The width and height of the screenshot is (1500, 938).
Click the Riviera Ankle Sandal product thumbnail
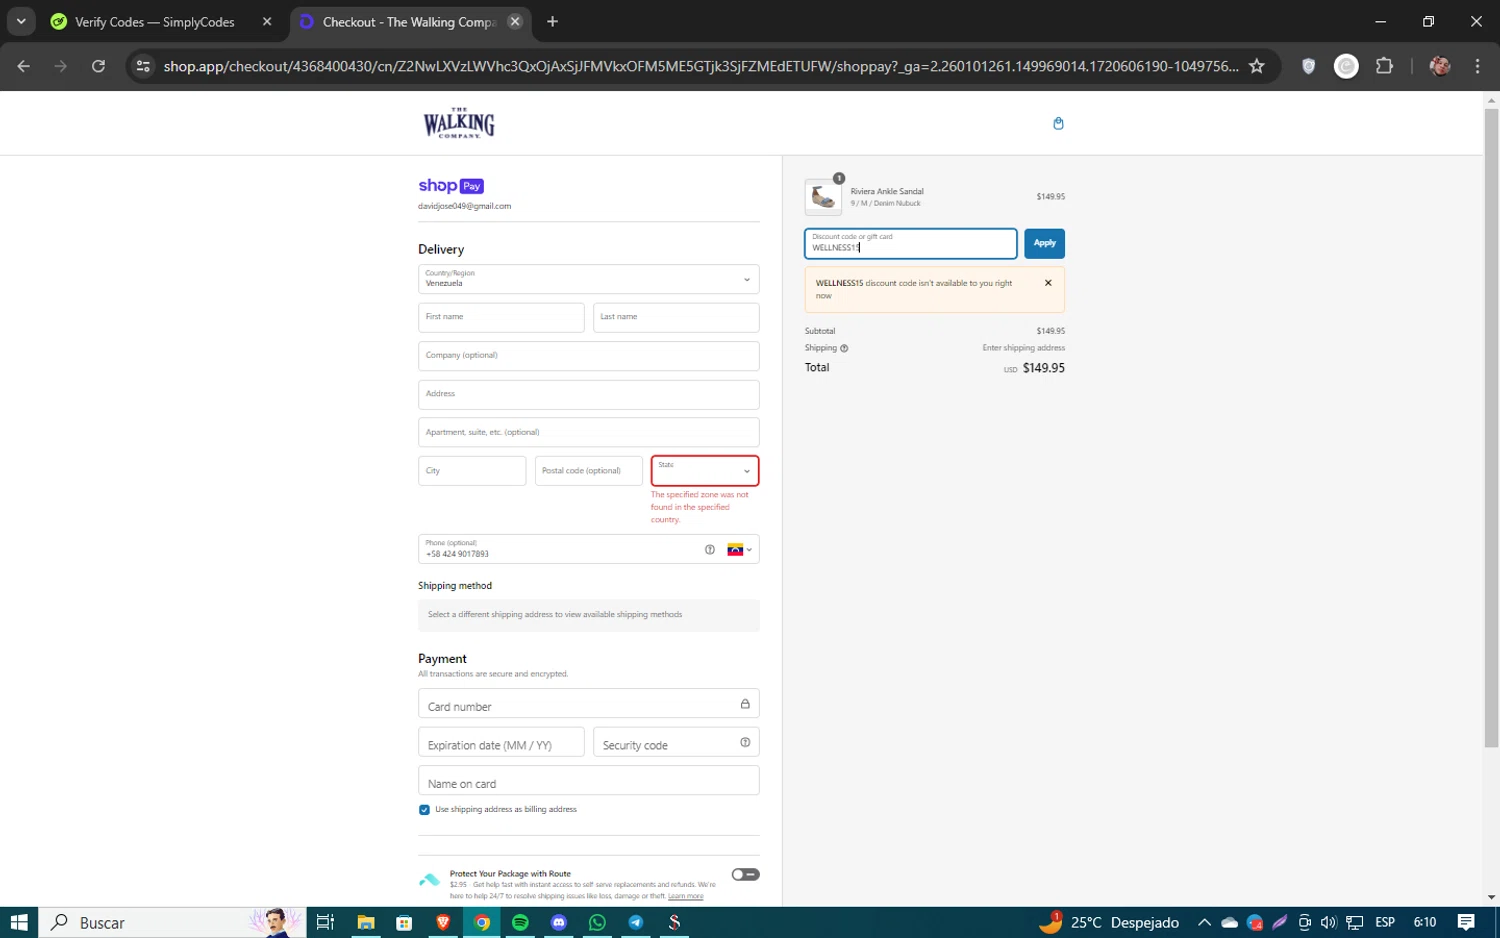point(823,197)
